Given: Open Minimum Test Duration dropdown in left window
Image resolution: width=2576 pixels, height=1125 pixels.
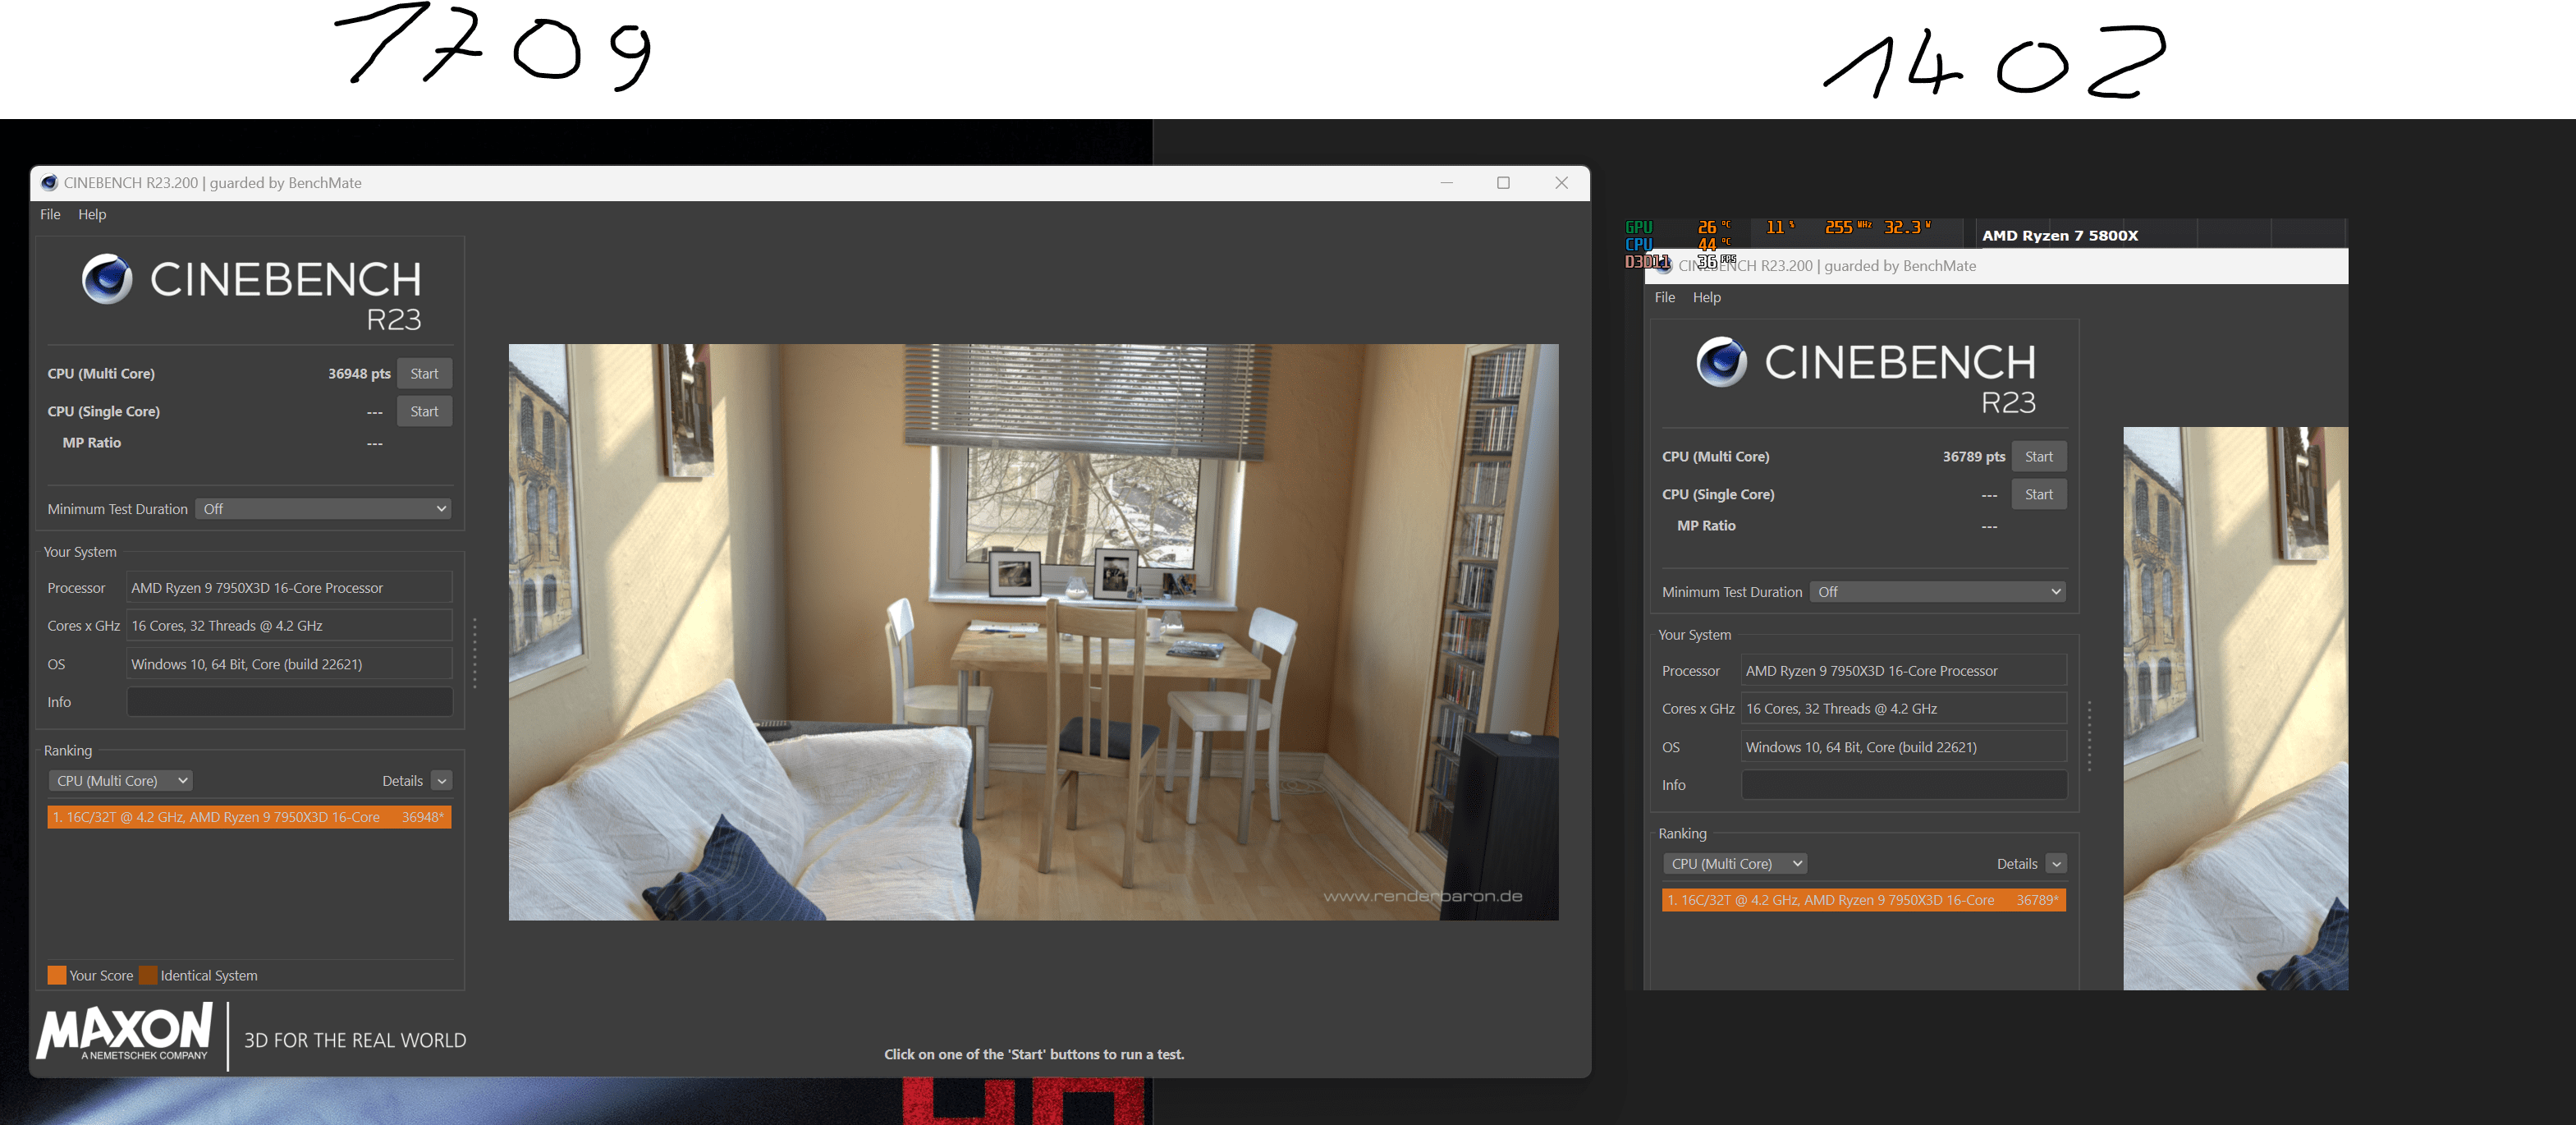Looking at the screenshot, I should [323, 509].
